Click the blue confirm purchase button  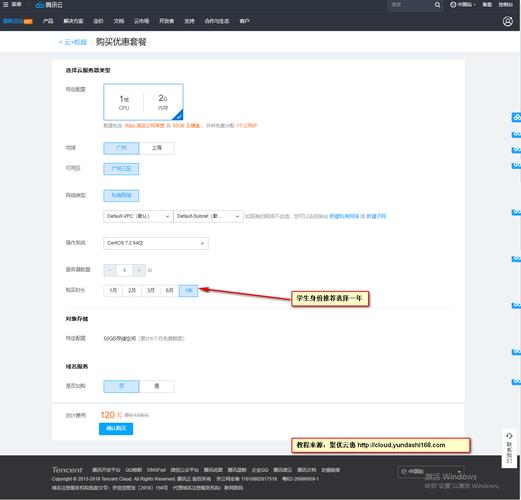pos(116,429)
